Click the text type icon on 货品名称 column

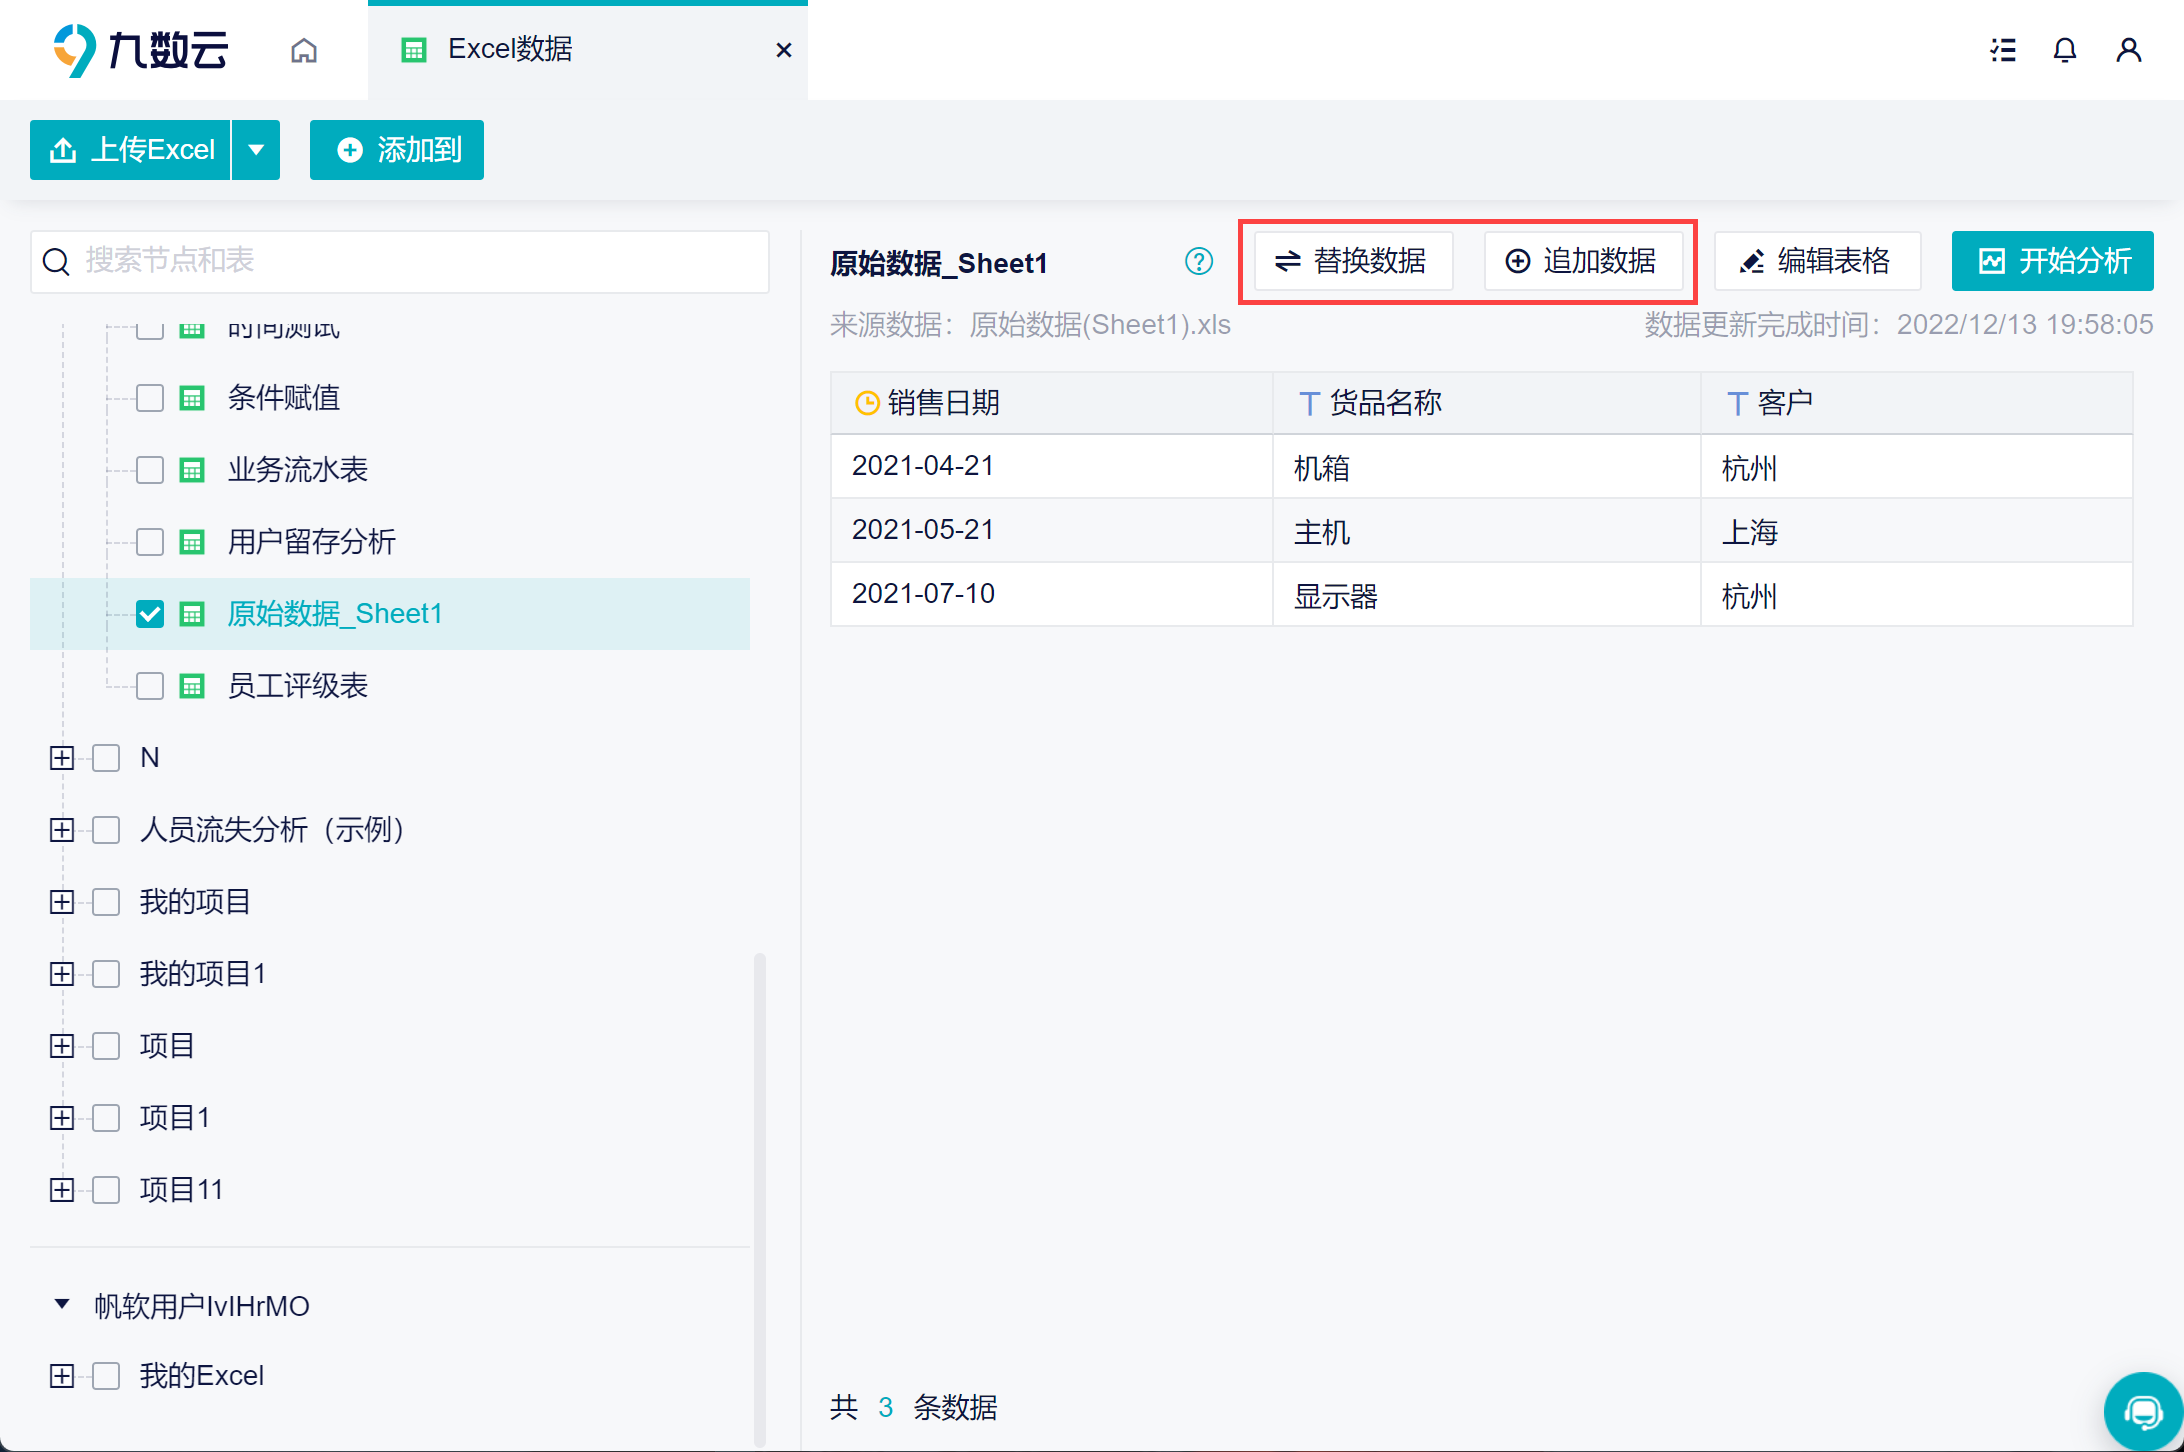tap(1308, 403)
